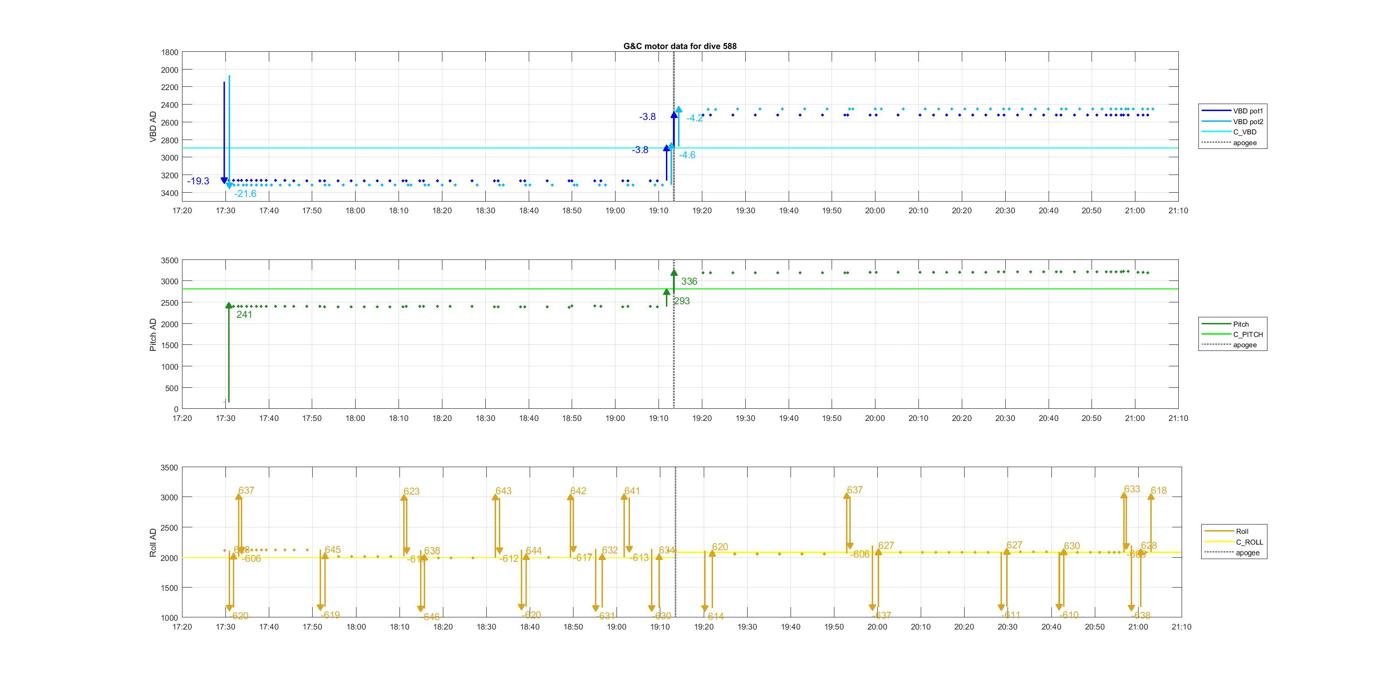Screen dimensions: 1400x693
Task: Click the '500' tick on the Pitch axis
Action: click(x=172, y=388)
